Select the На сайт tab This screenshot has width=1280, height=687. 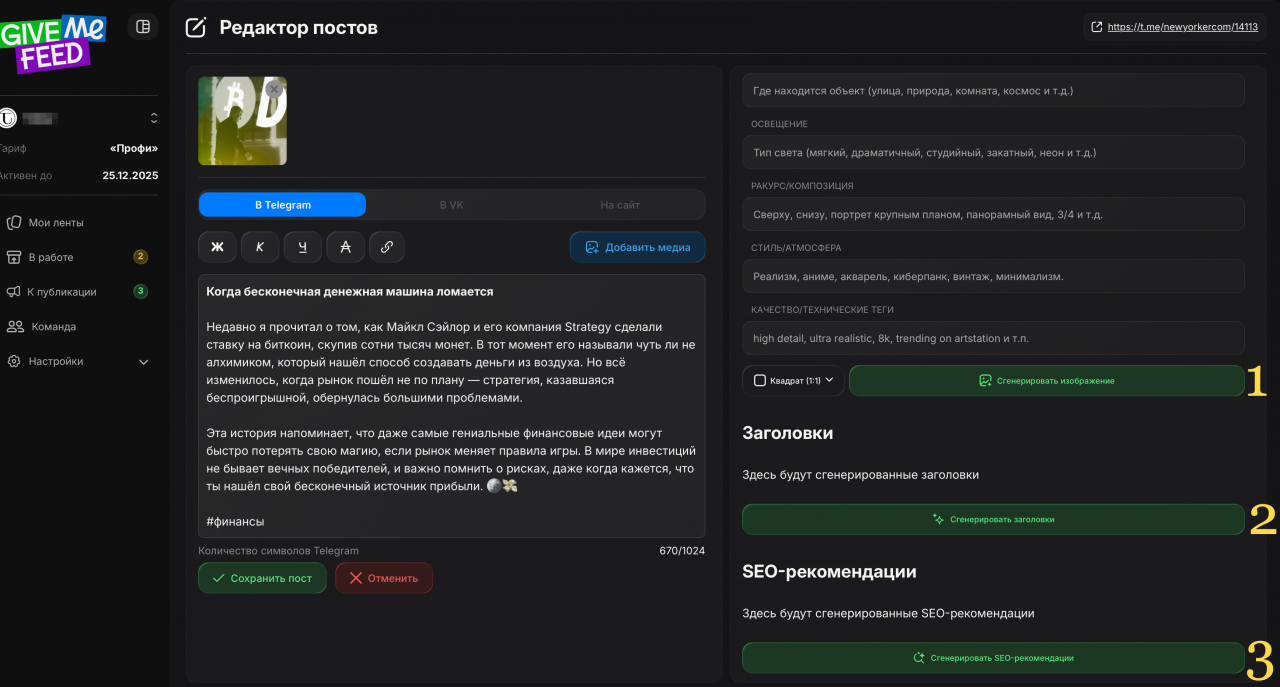(620, 205)
